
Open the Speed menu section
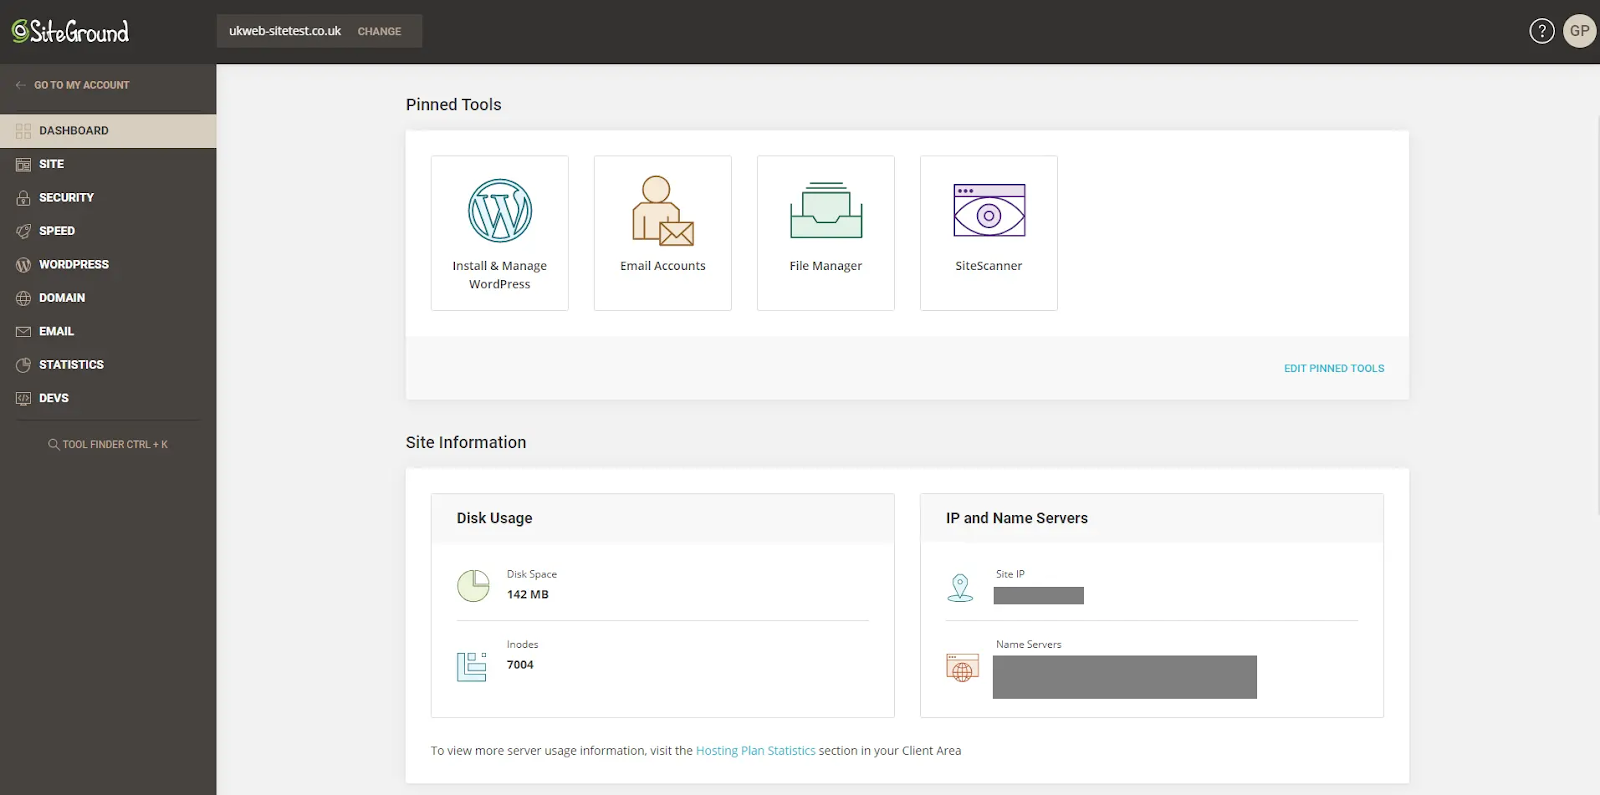[x=108, y=231]
